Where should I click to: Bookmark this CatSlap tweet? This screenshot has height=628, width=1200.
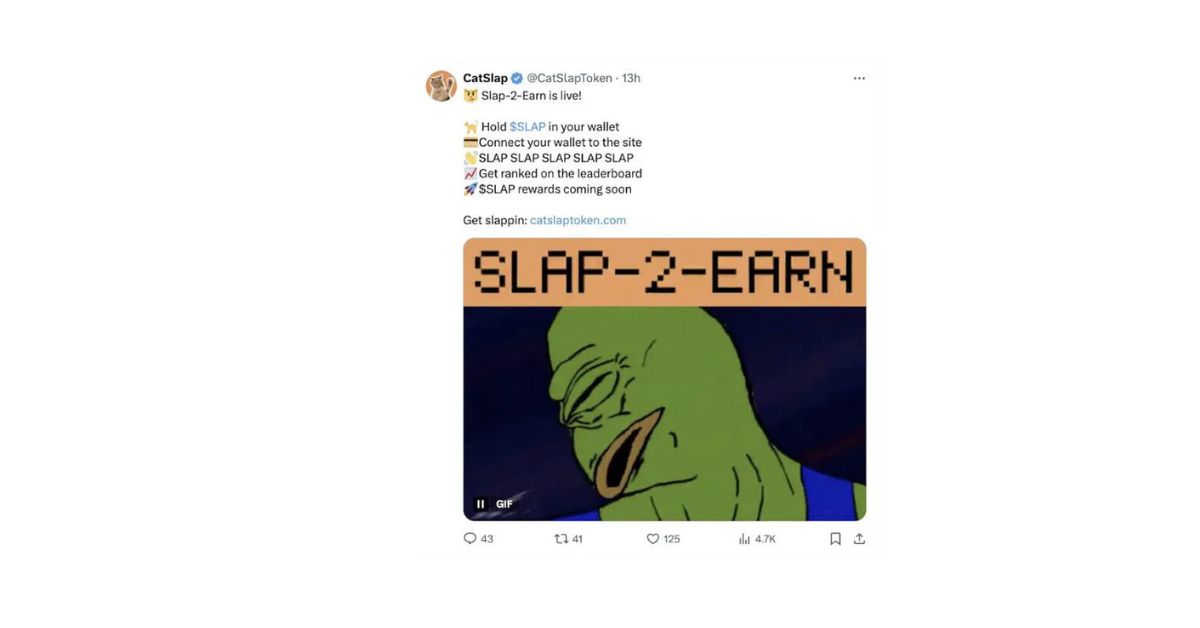point(835,538)
